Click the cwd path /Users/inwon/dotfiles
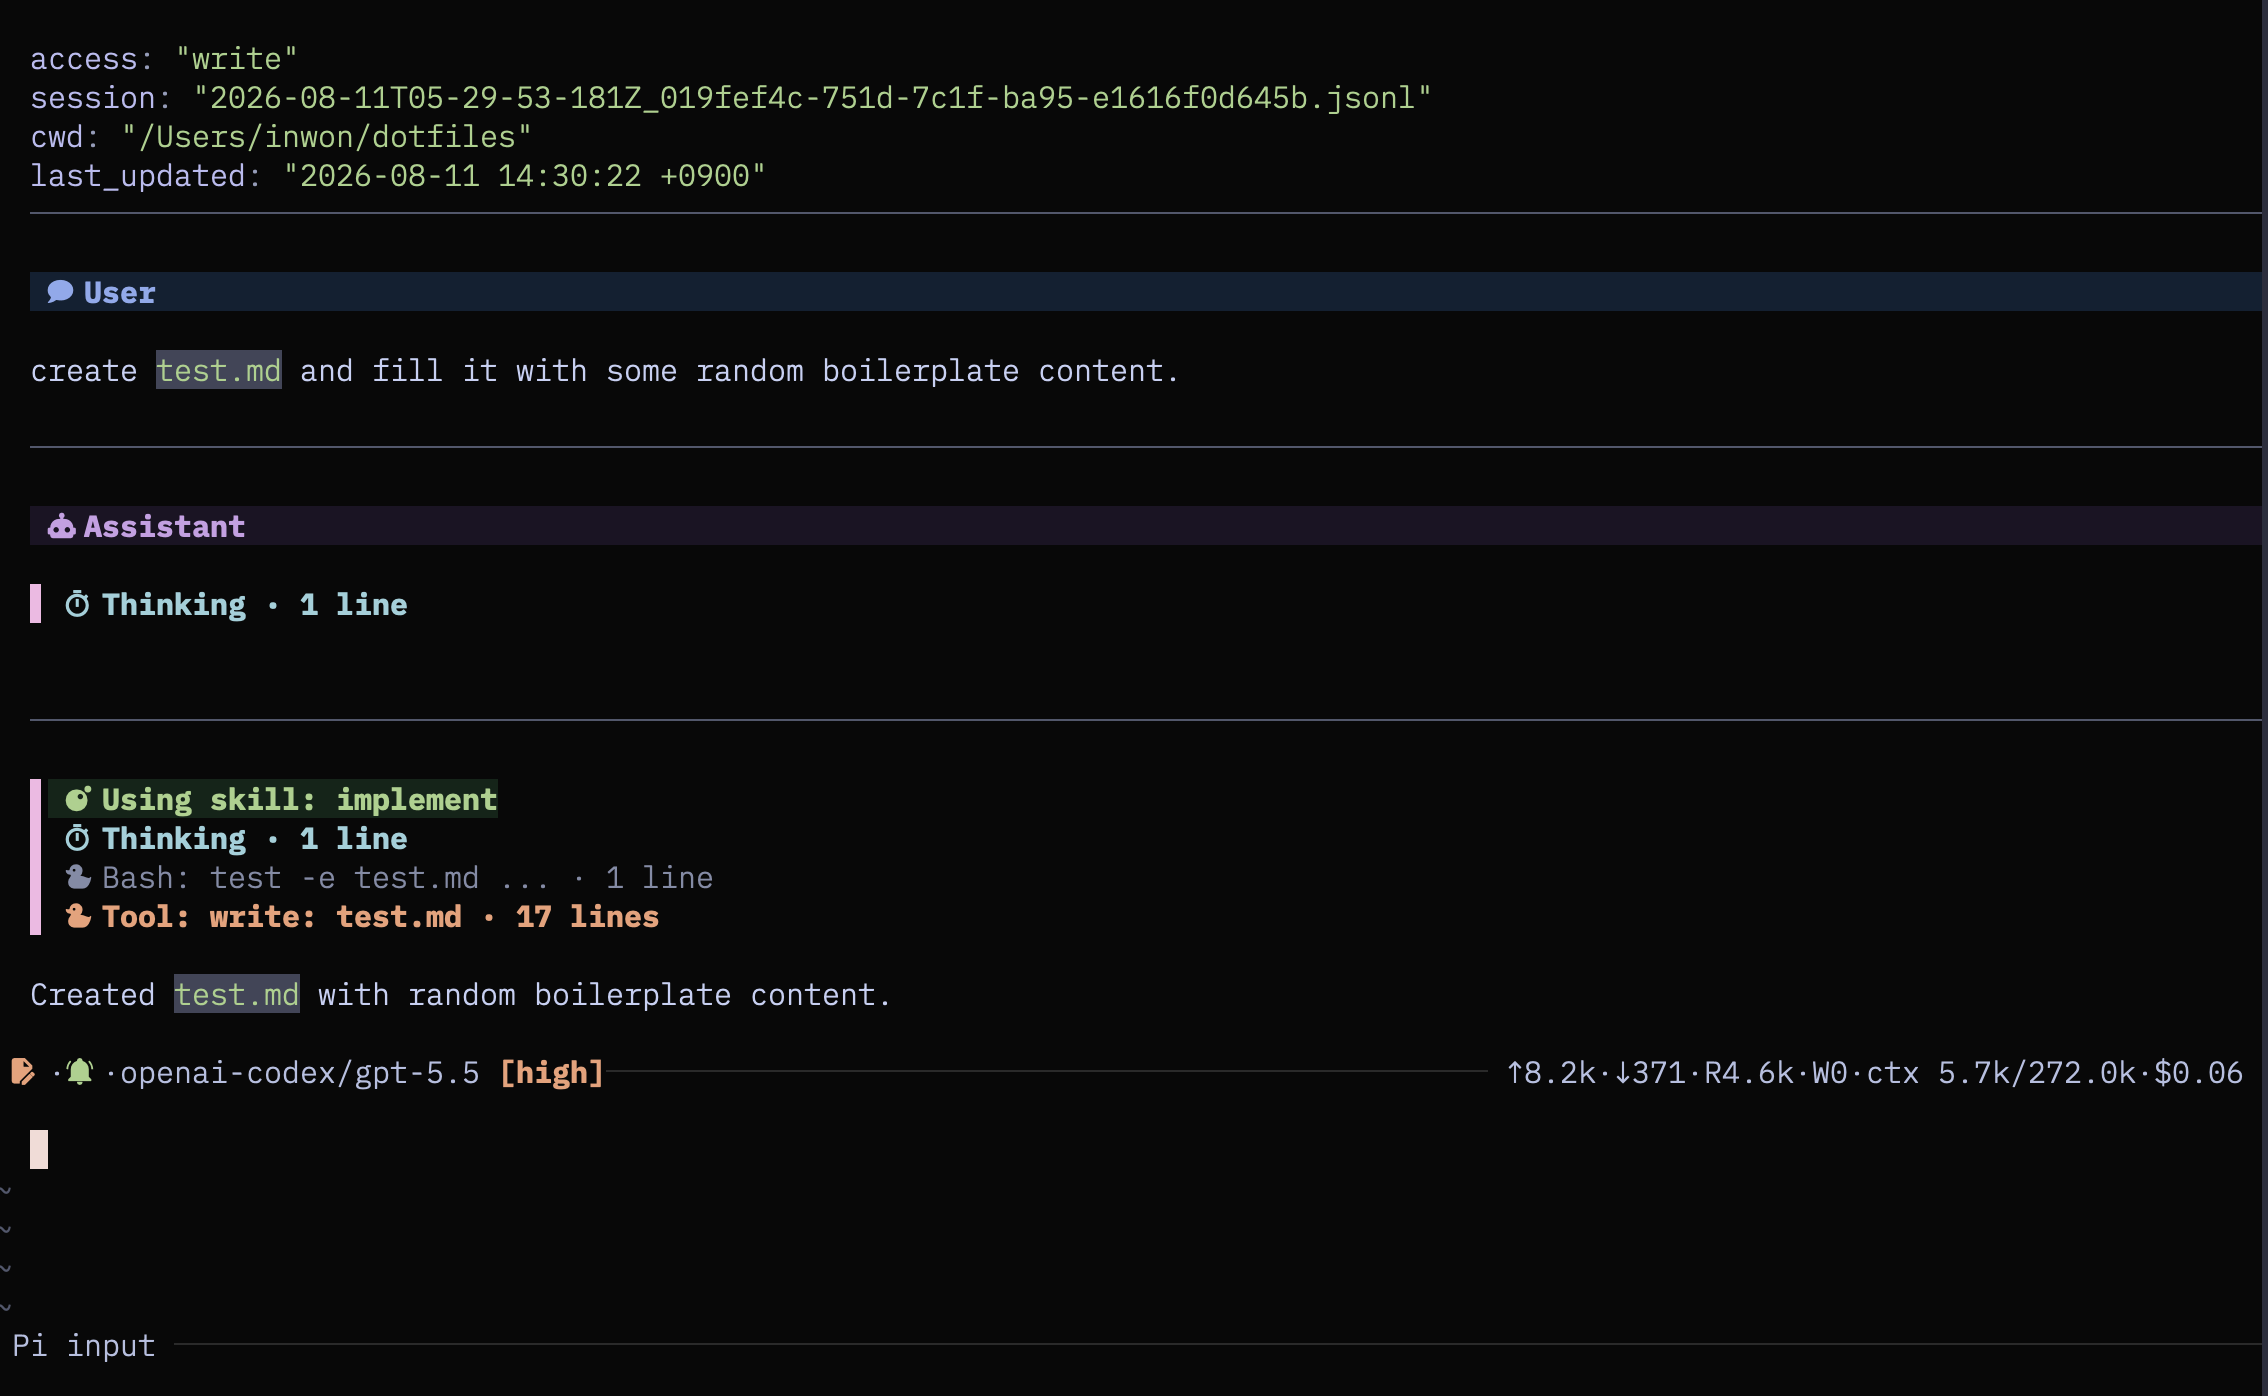This screenshot has width=2268, height=1396. [326, 137]
